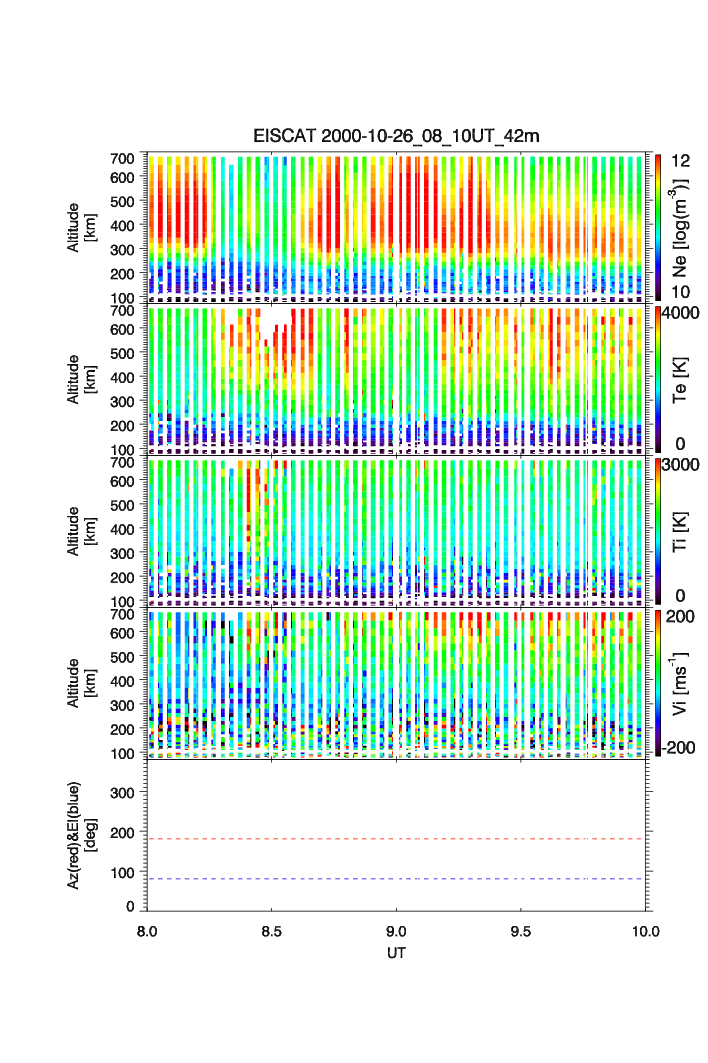This screenshot has height=1063, width=708.
Task: Select the blue dashed elevation line
Action: pos(398,879)
